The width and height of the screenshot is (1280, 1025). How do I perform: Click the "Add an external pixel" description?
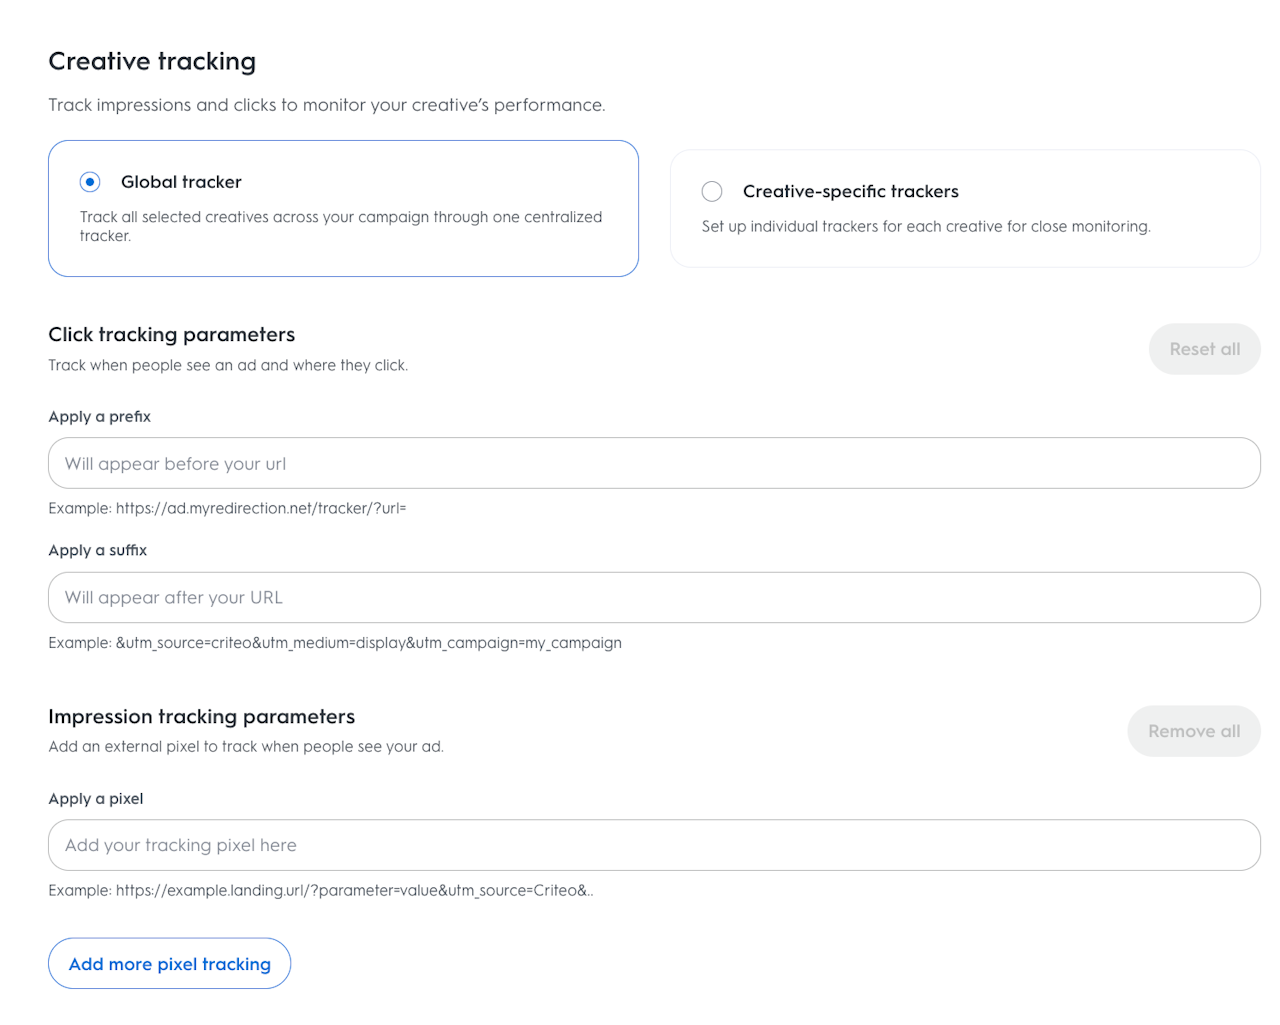coord(246,747)
